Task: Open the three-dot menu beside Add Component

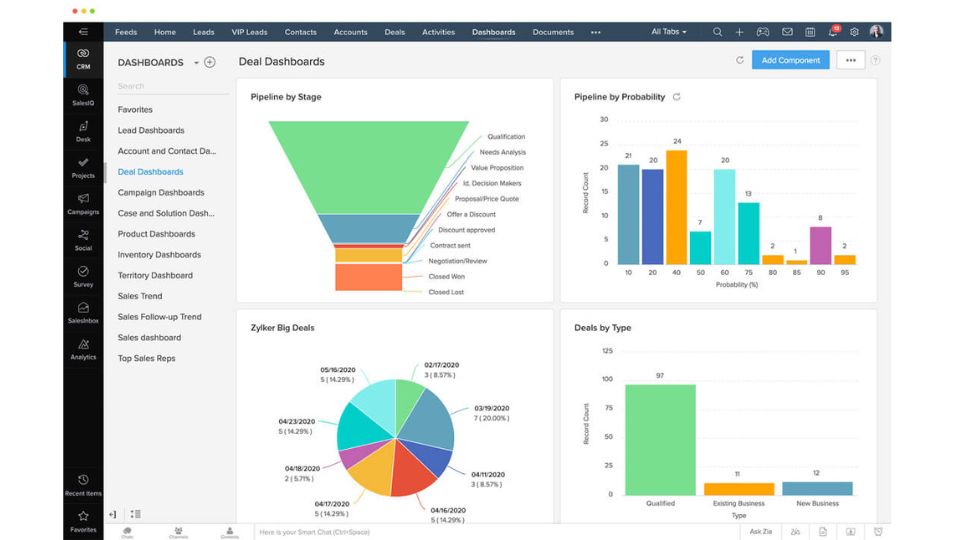Action: (x=850, y=60)
